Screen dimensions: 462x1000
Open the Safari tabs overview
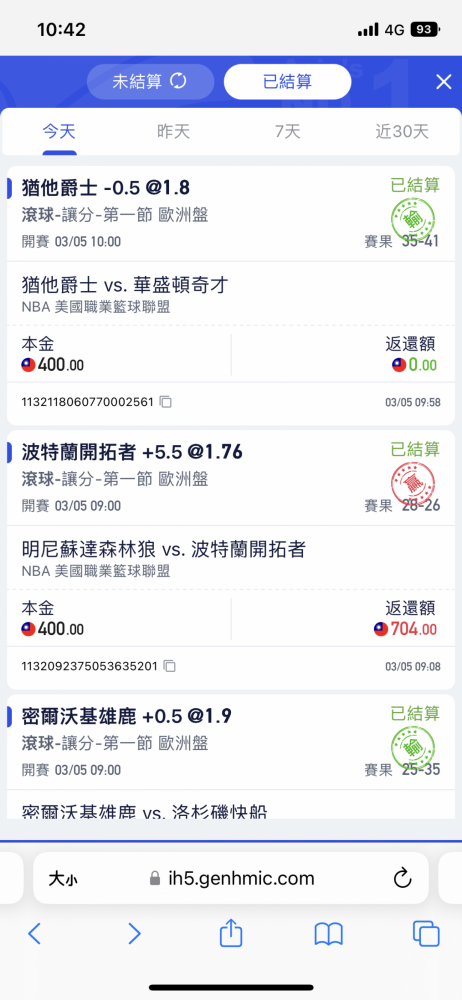pos(426,934)
